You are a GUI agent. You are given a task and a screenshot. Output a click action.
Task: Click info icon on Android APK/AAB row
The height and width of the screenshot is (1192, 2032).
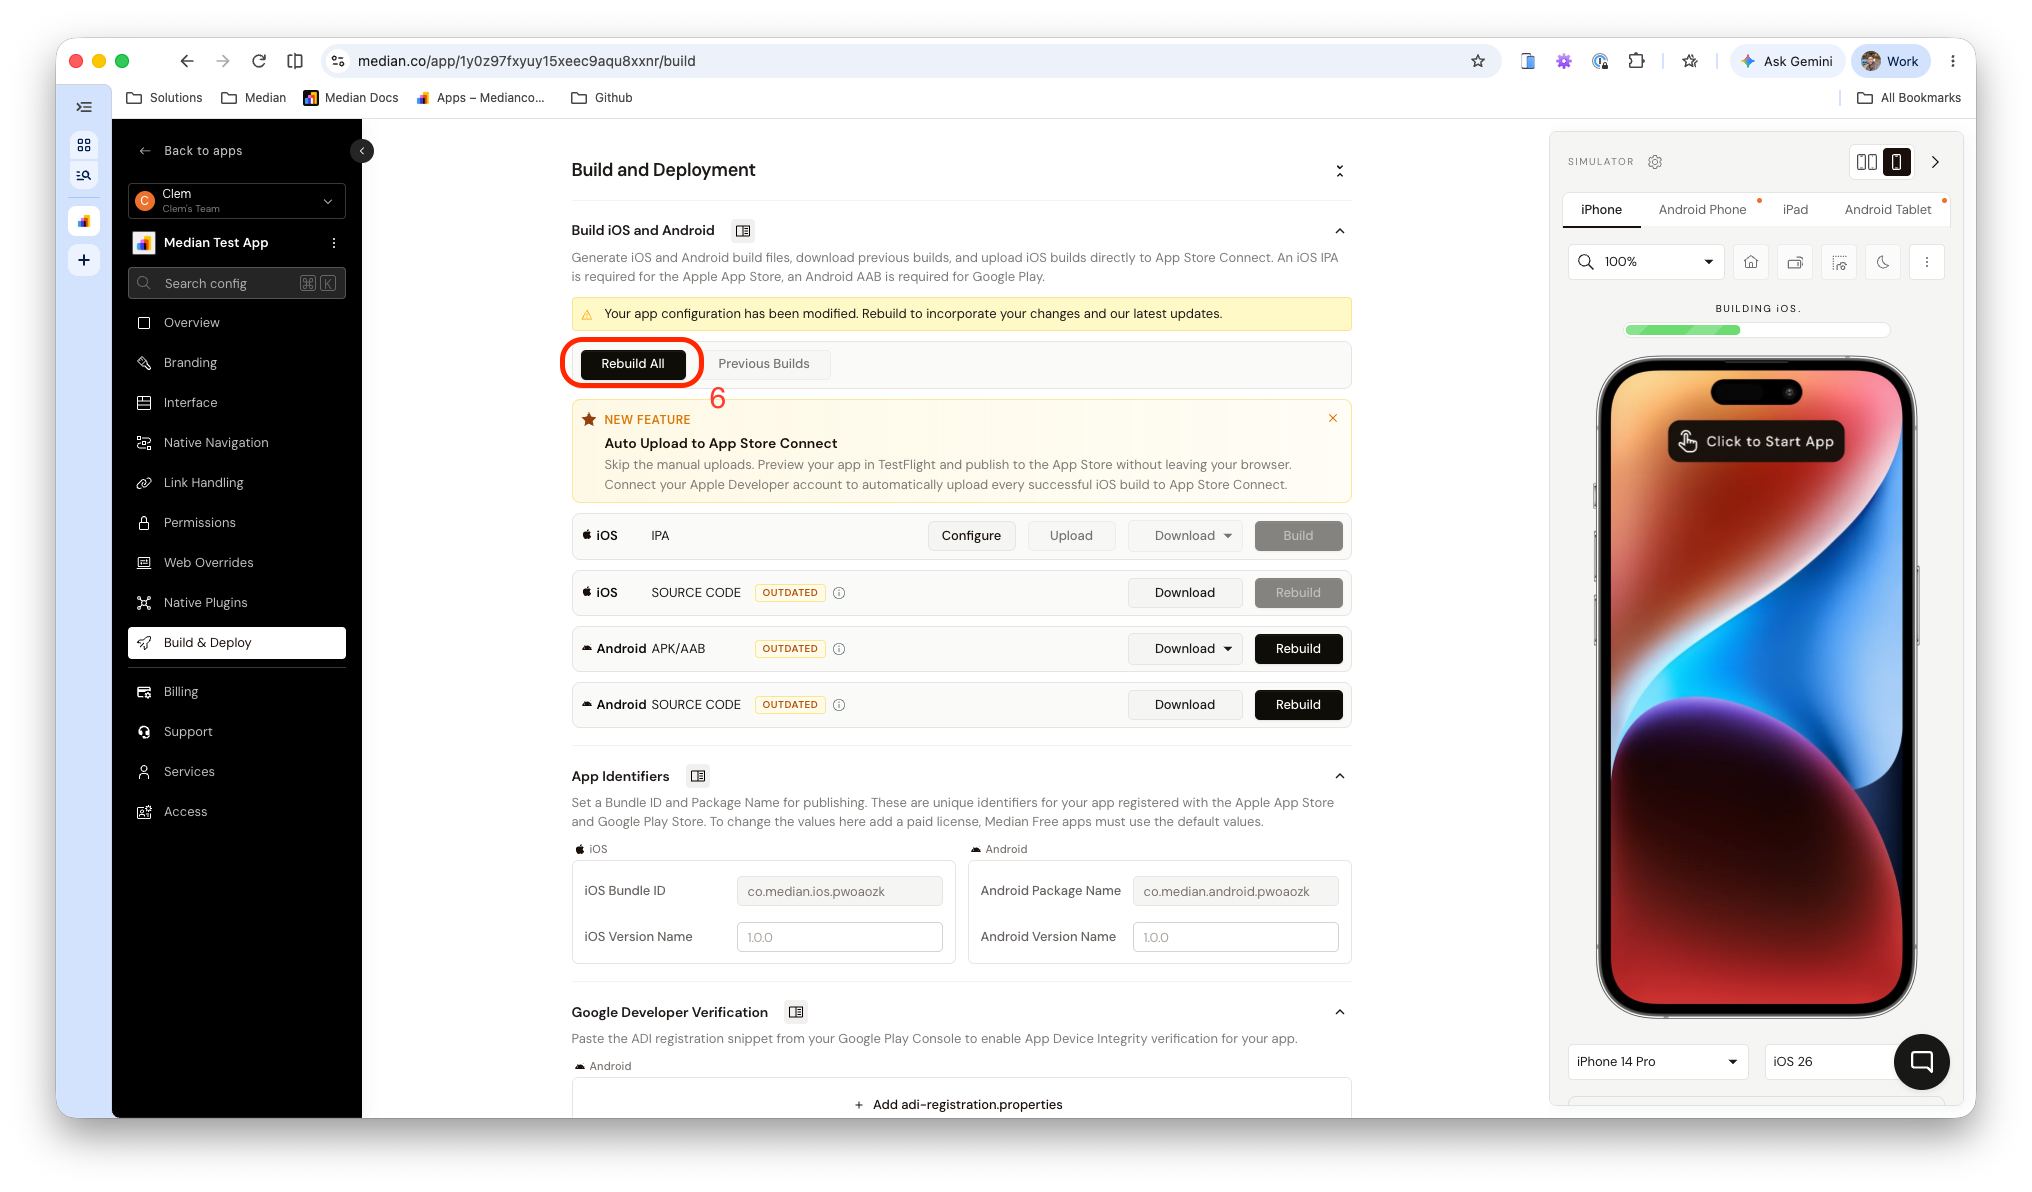(x=839, y=649)
